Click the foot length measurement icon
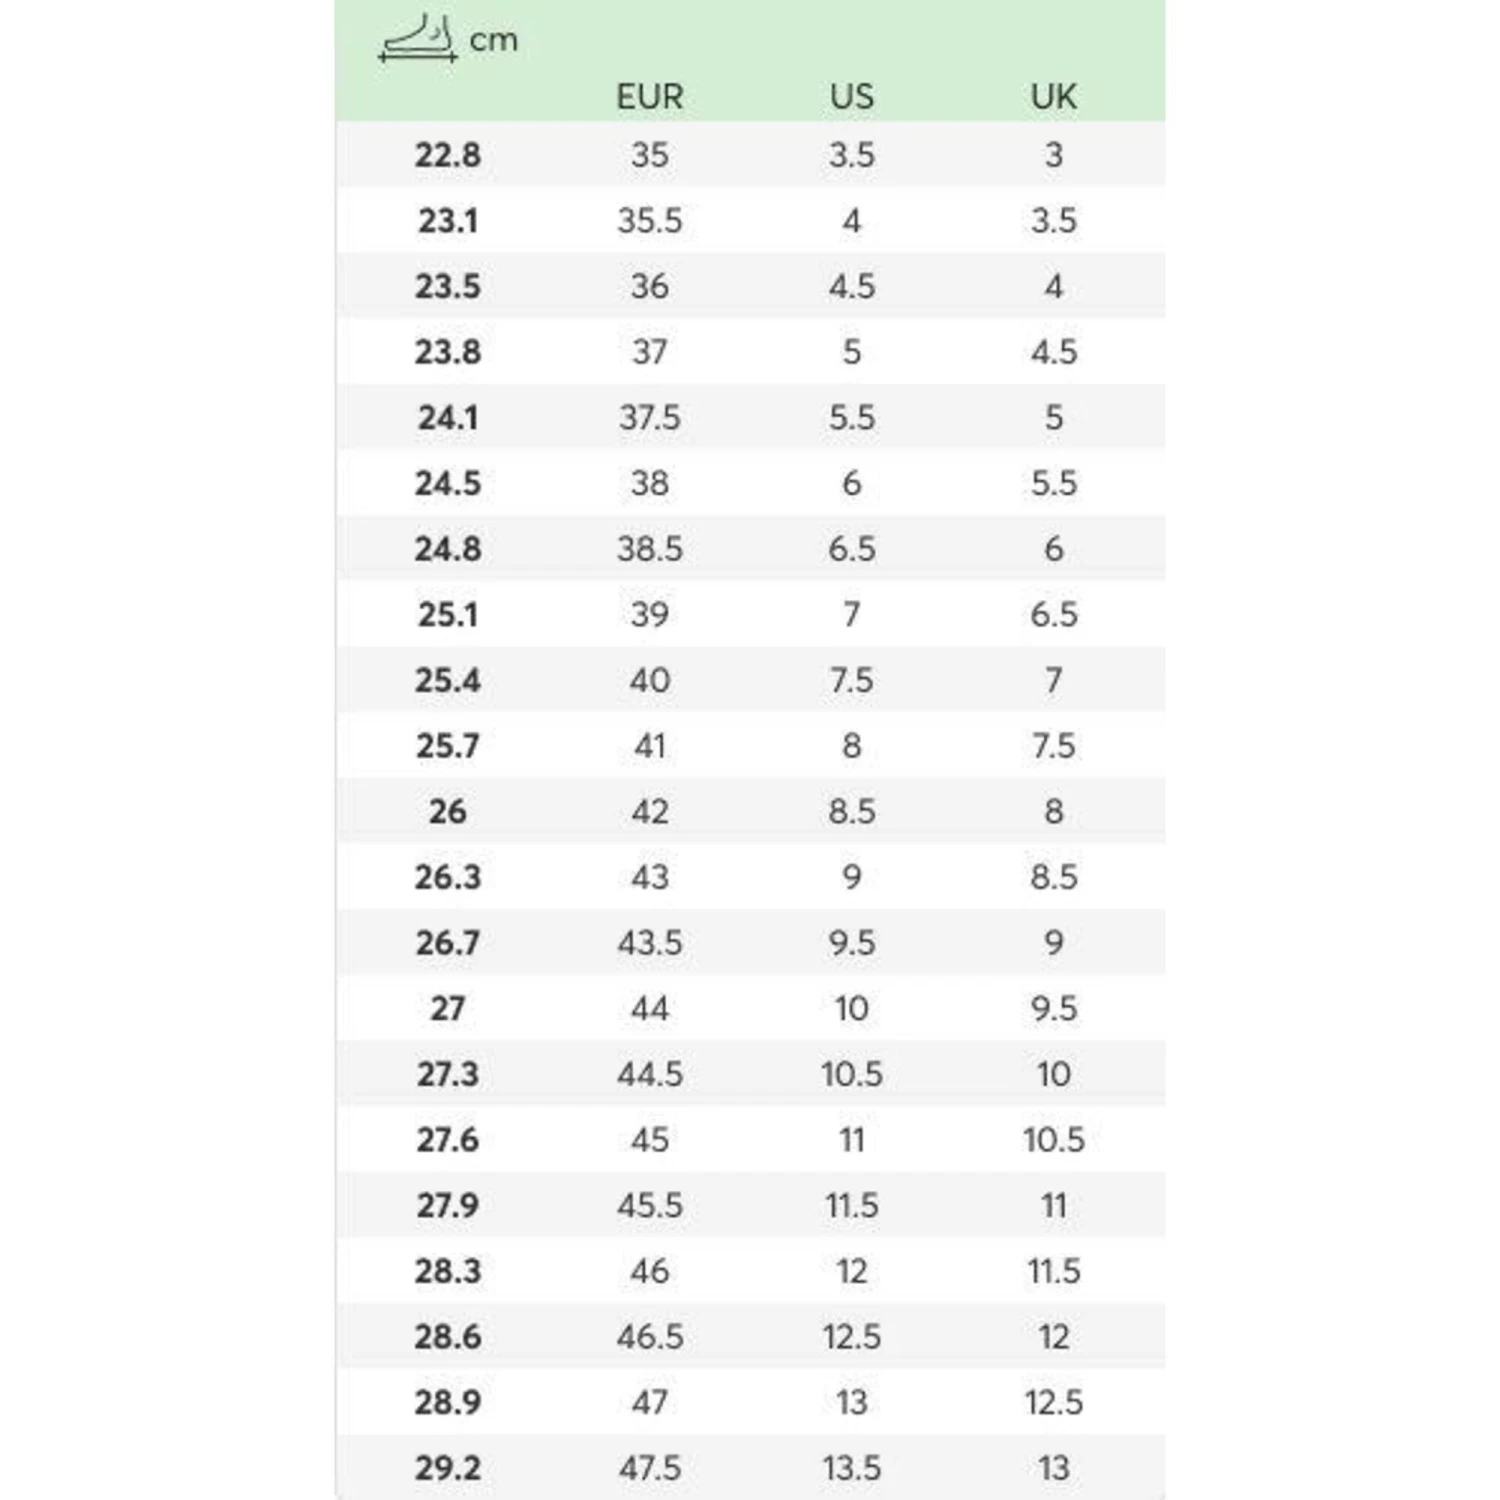This screenshot has height=1500, width=1500. (419, 40)
